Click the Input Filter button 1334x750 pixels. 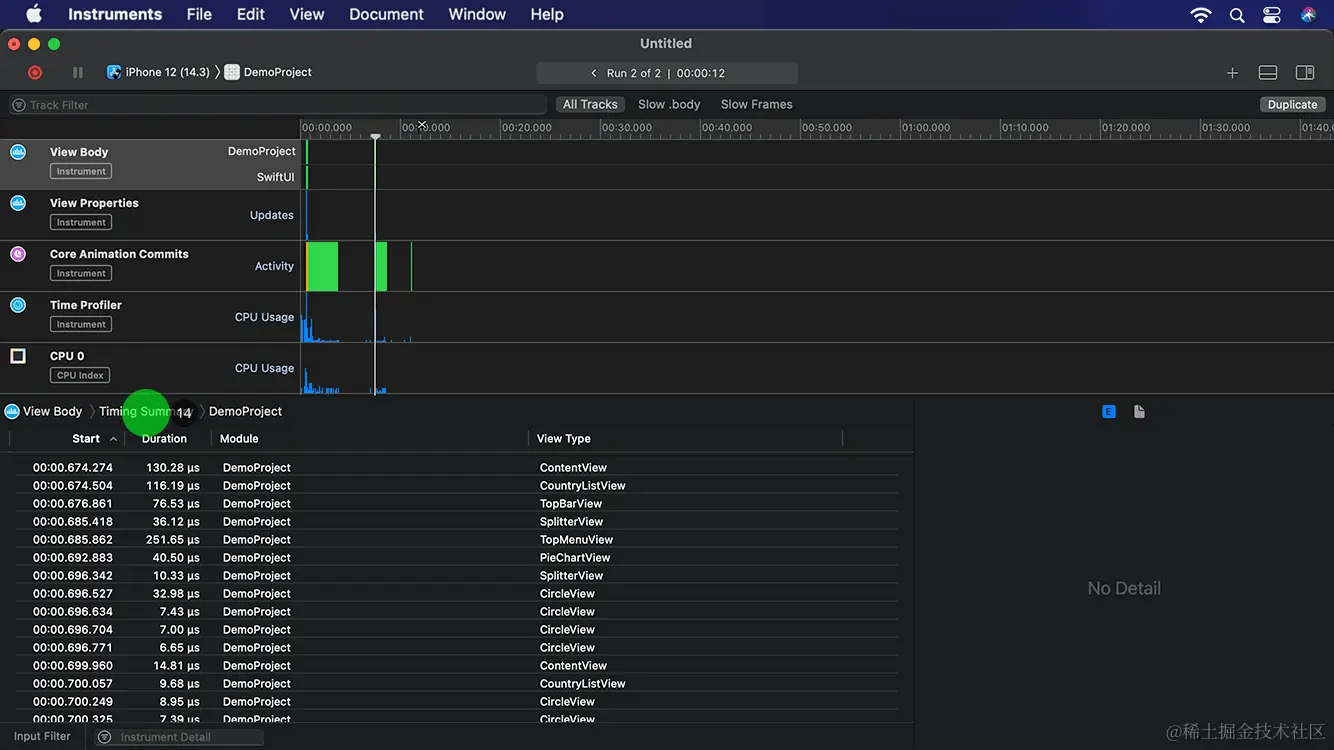42,736
